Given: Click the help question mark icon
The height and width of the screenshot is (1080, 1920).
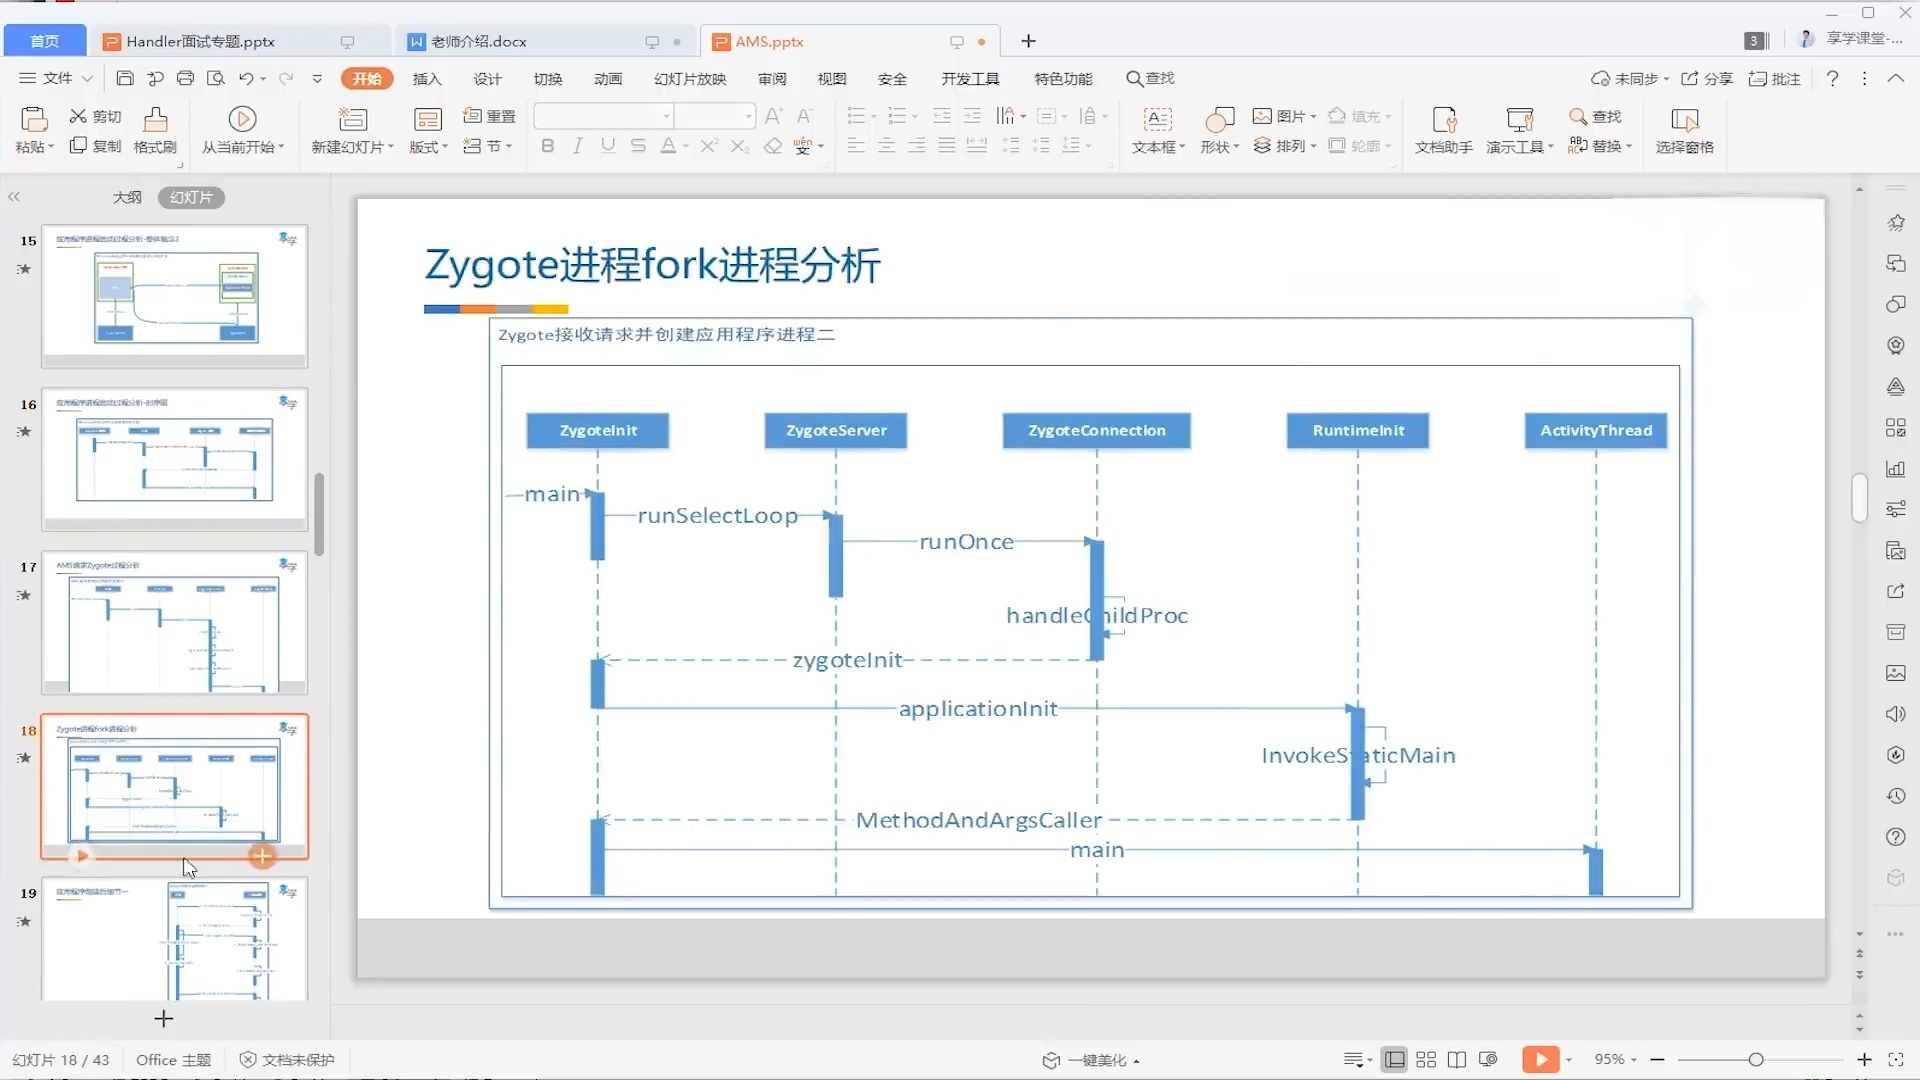Looking at the screenshot, I should 1832,78.
